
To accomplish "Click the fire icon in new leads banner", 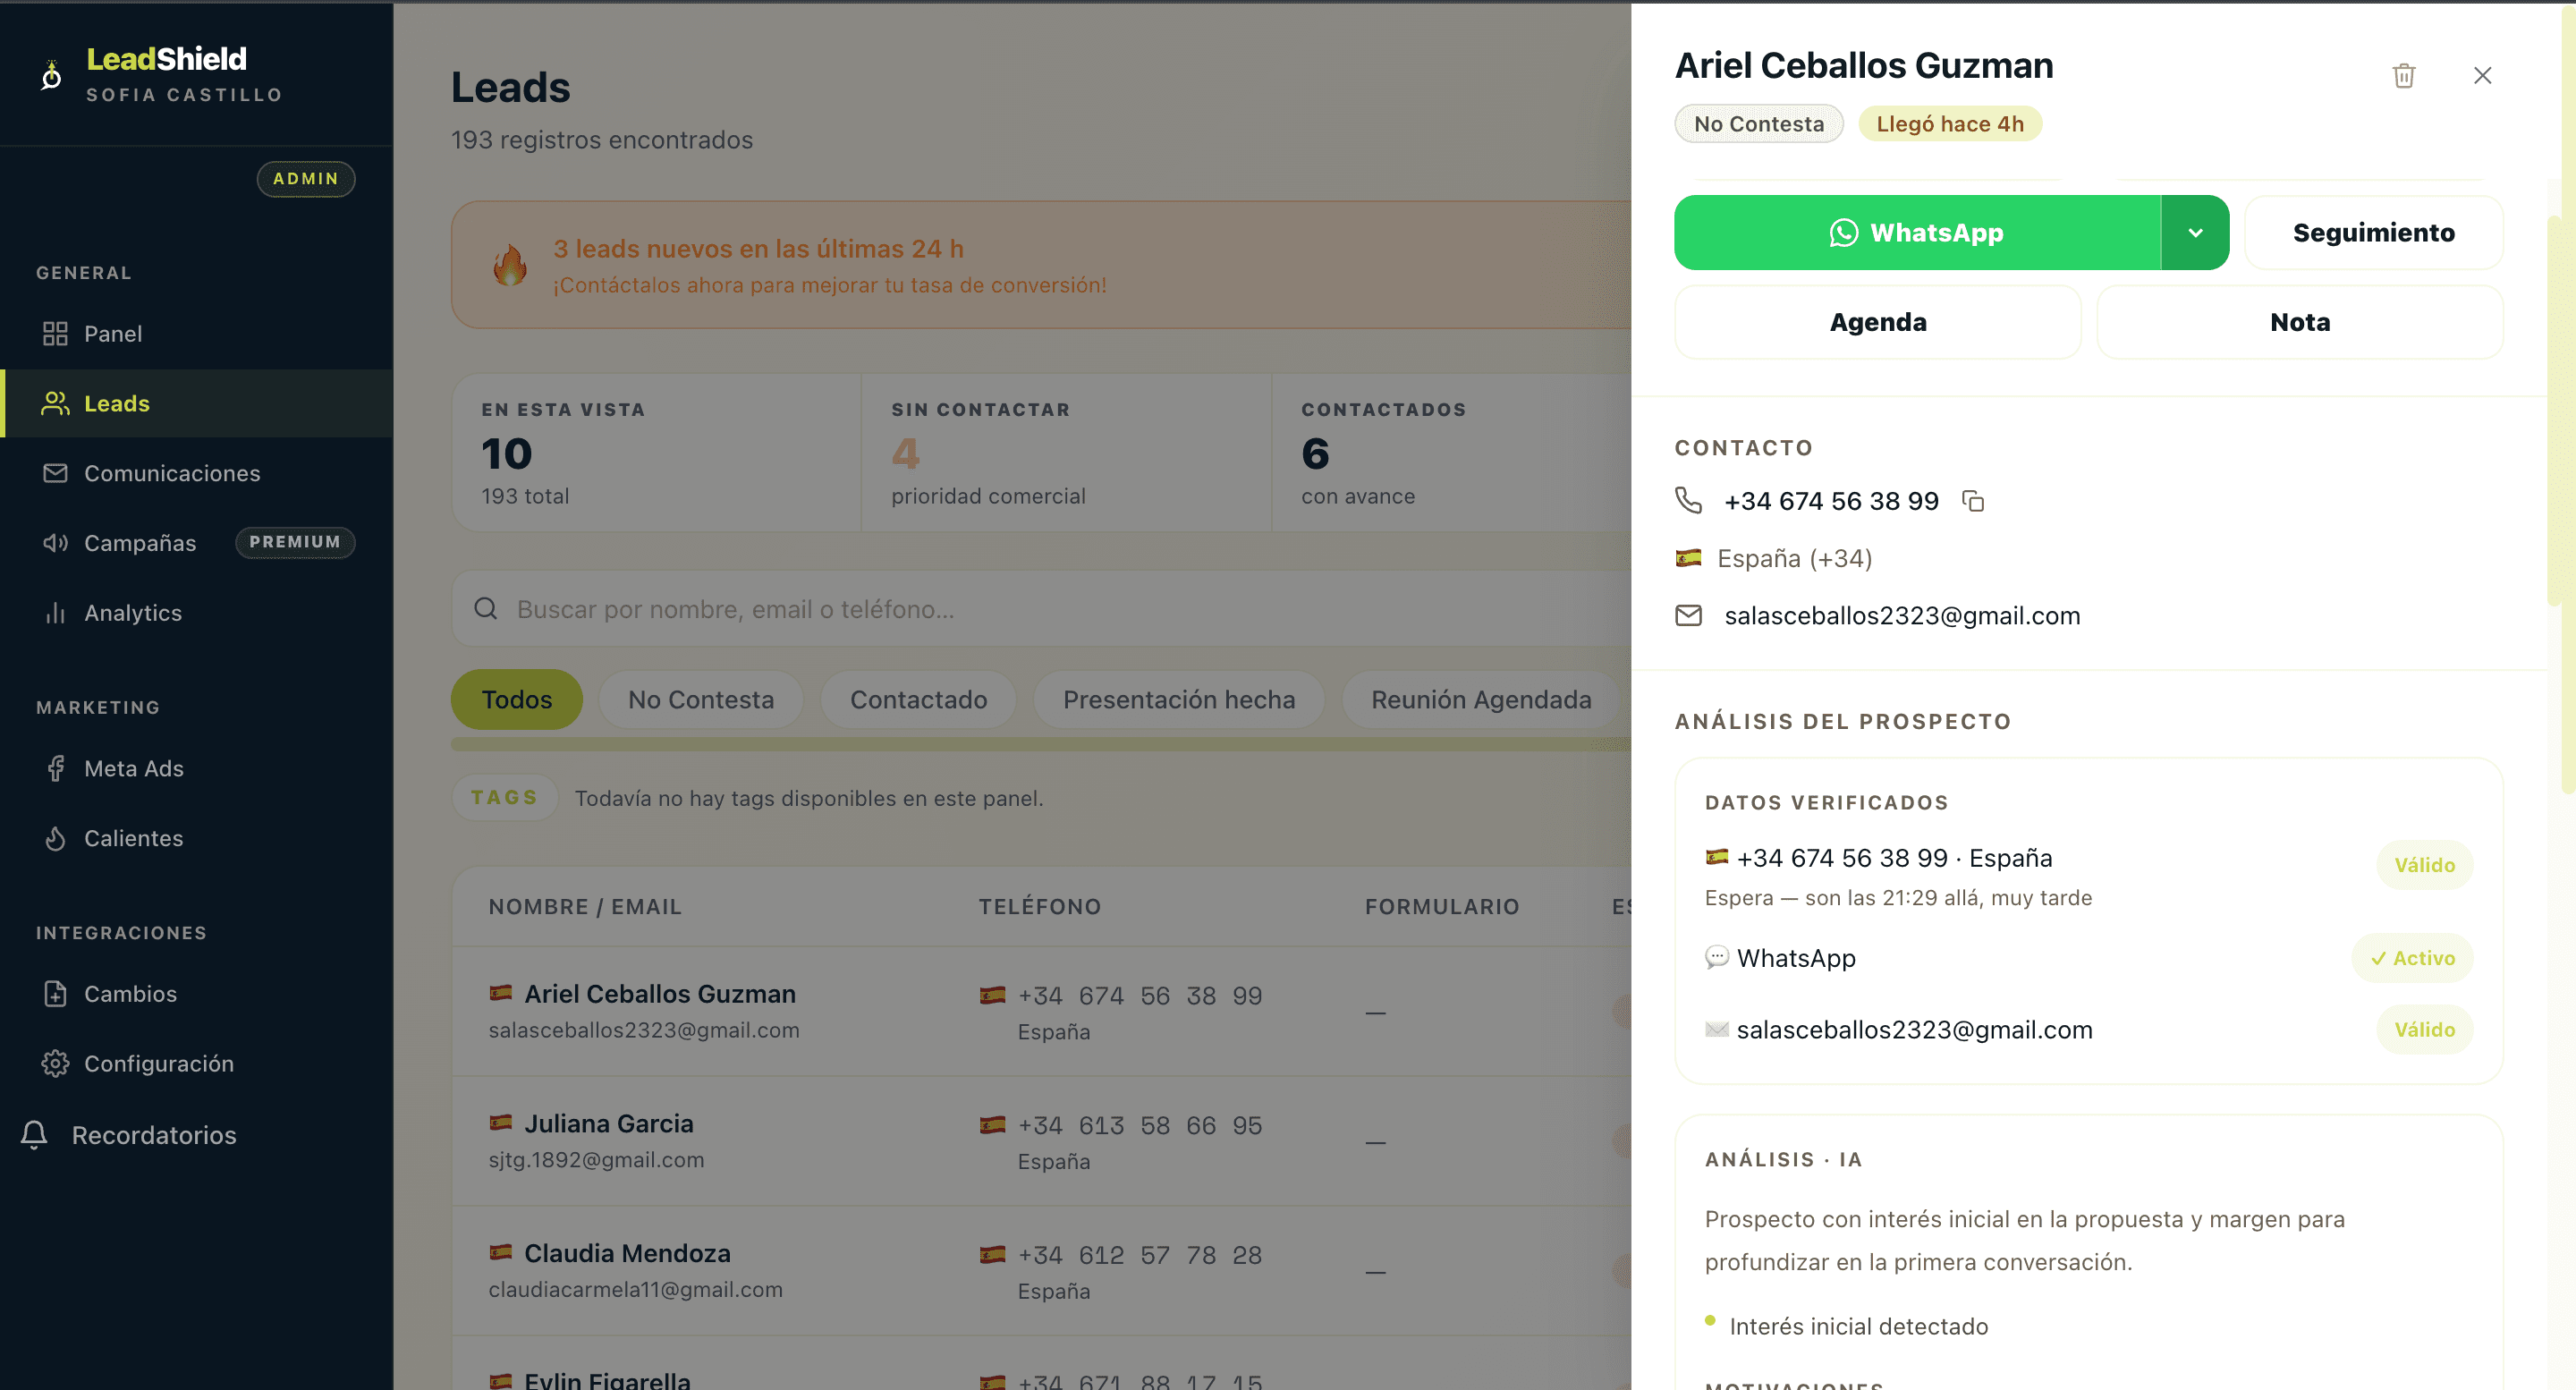I will (x=510, y=266).
